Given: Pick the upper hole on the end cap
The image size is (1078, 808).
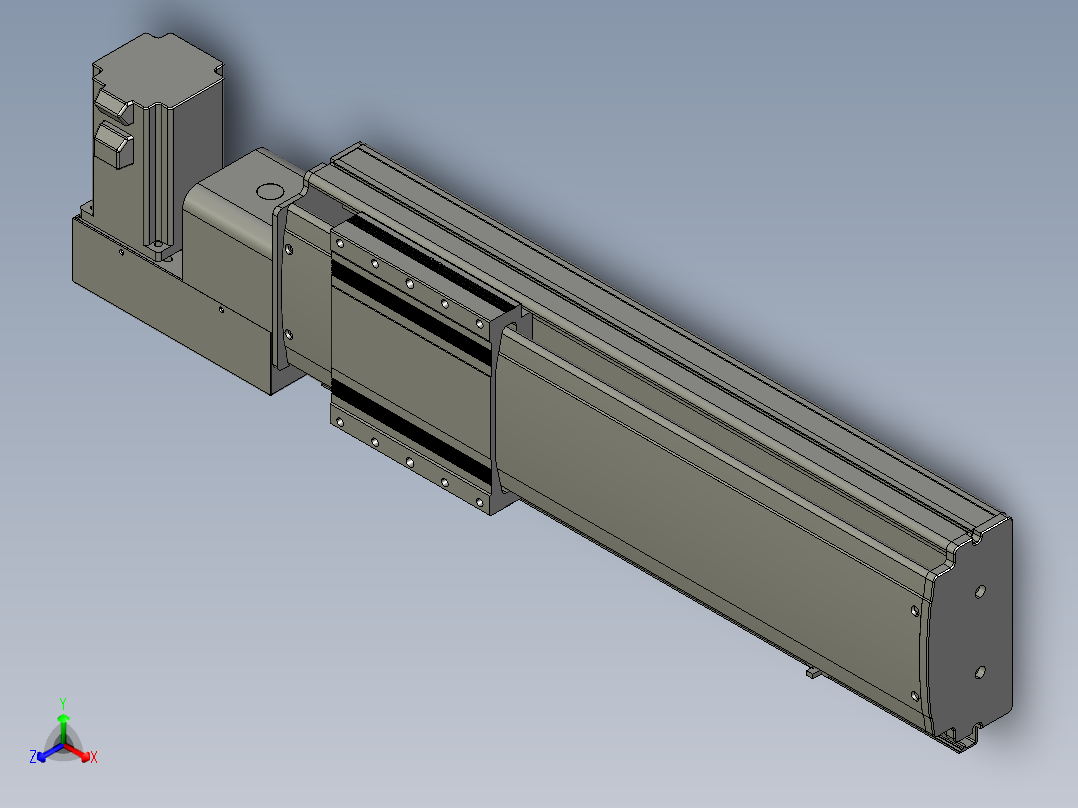Looking at the screenshot, I should pyautogui.click(x=980, y=591).
